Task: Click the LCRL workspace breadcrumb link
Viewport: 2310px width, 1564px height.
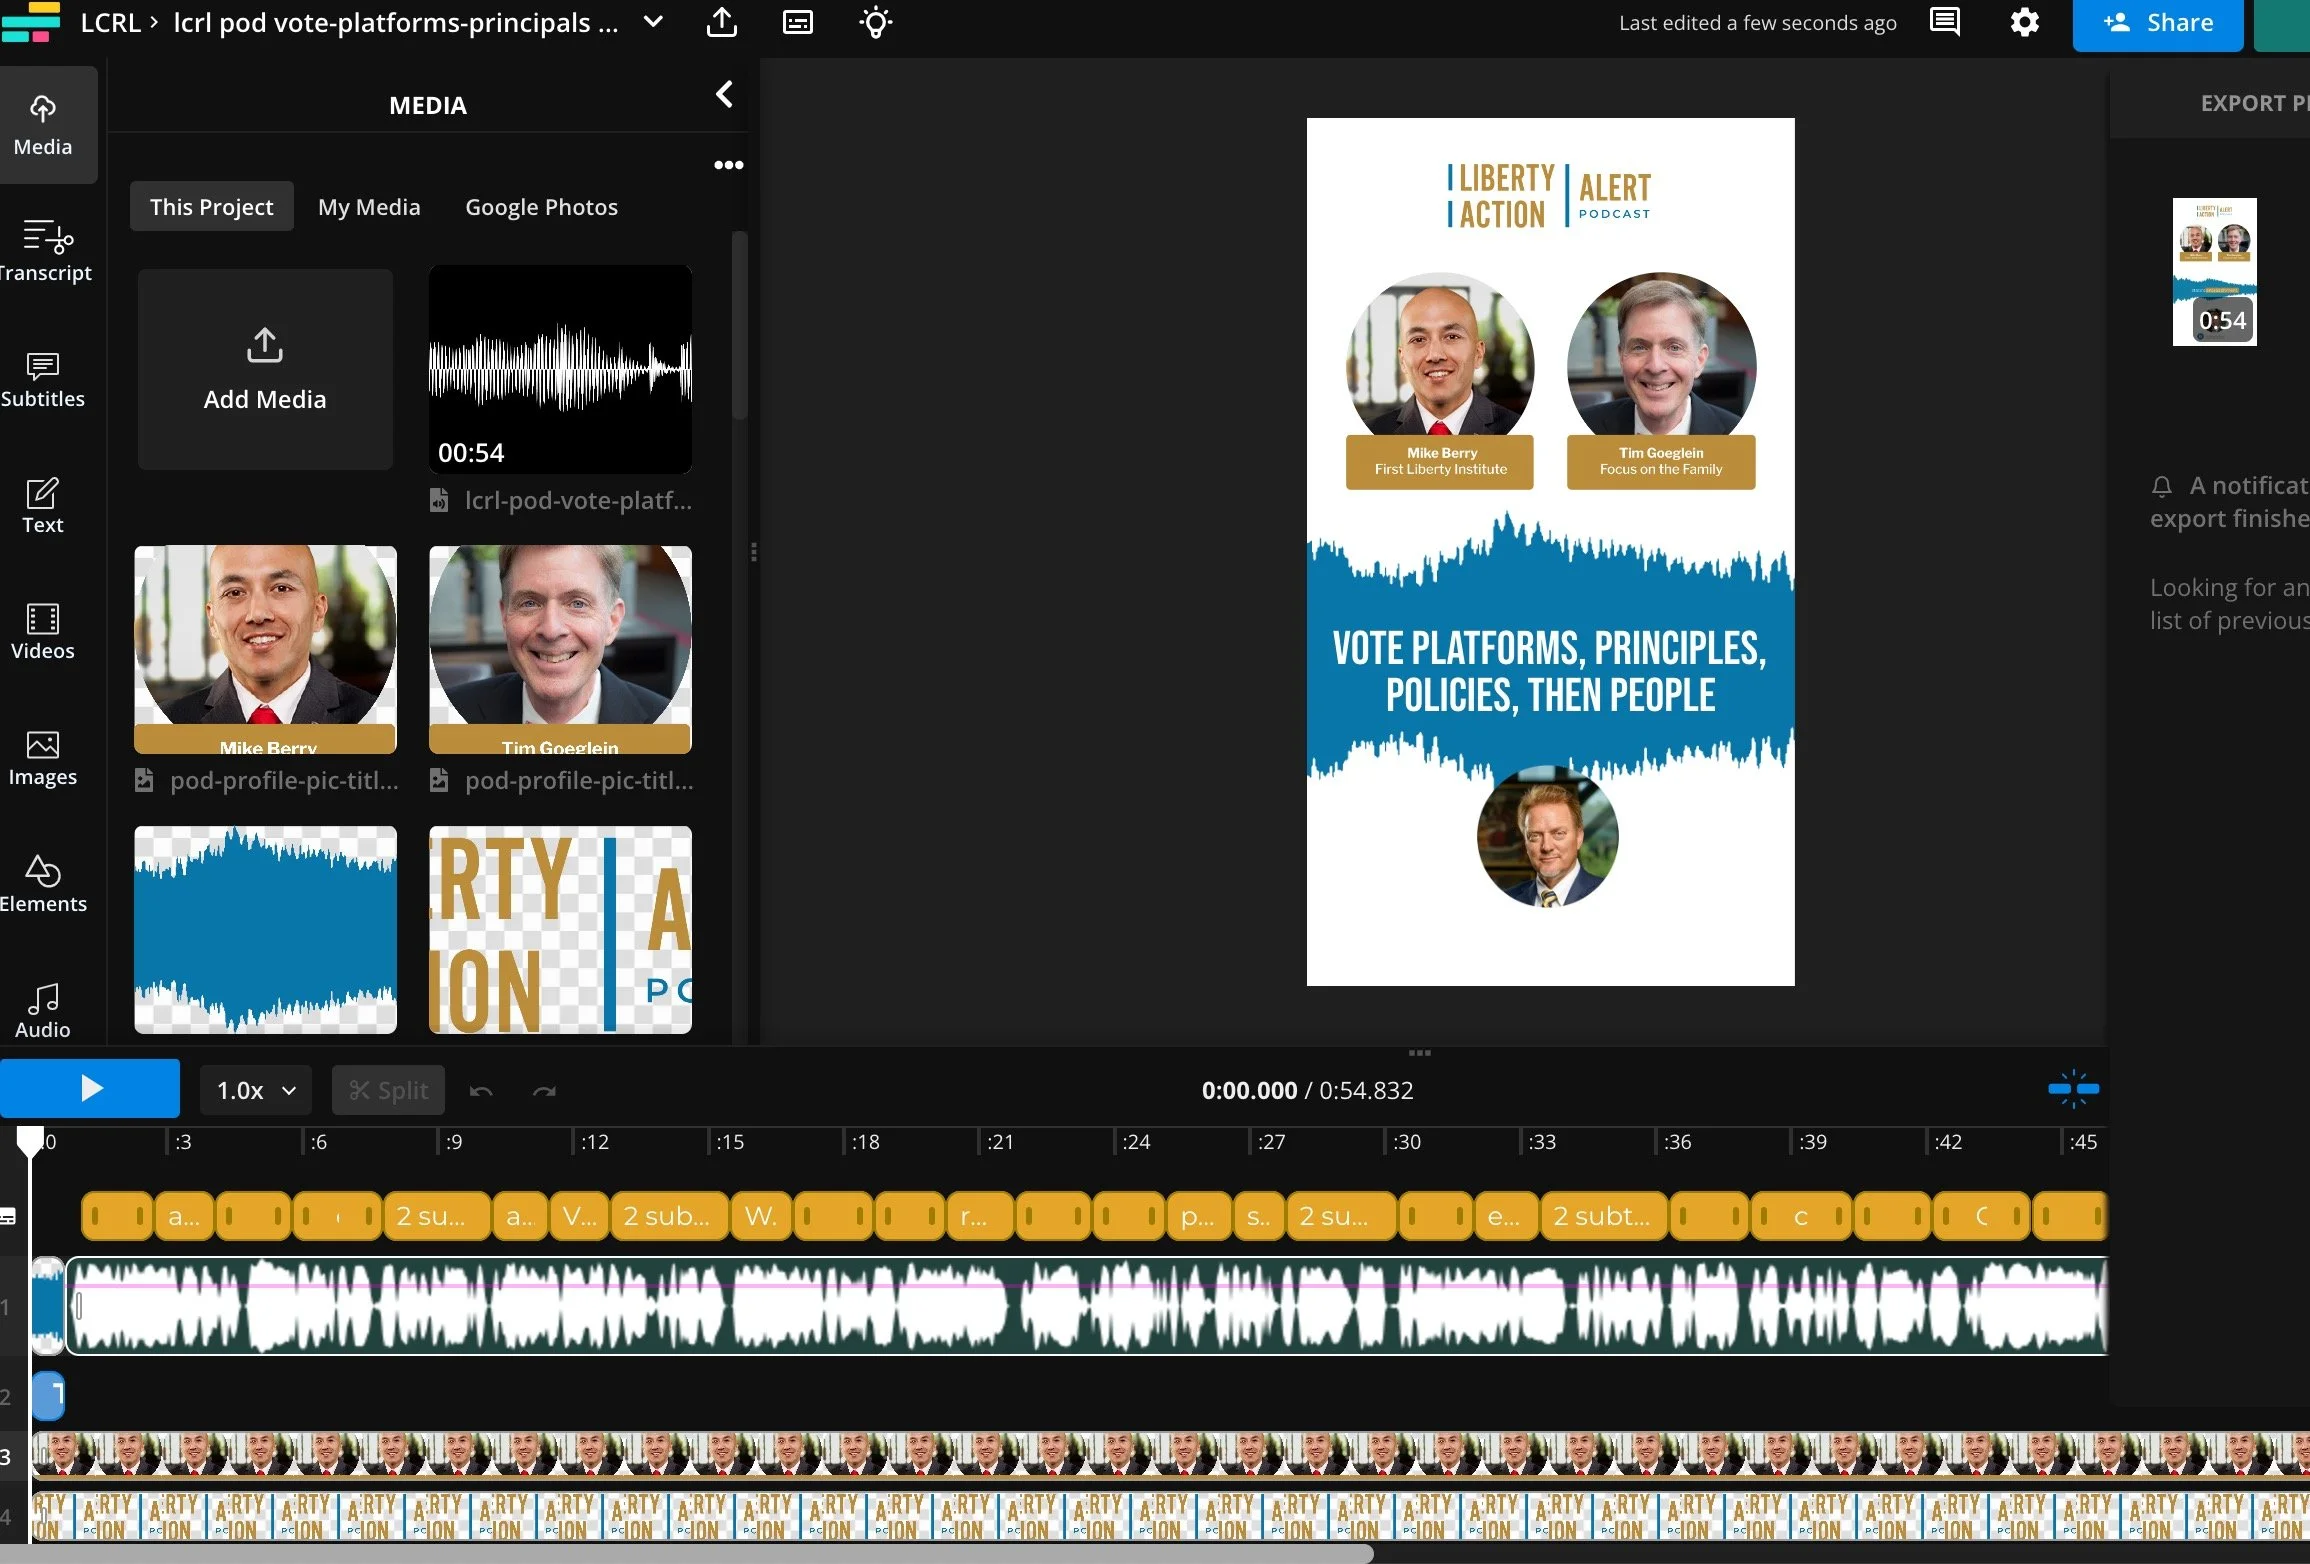Action: coord(110,22)
